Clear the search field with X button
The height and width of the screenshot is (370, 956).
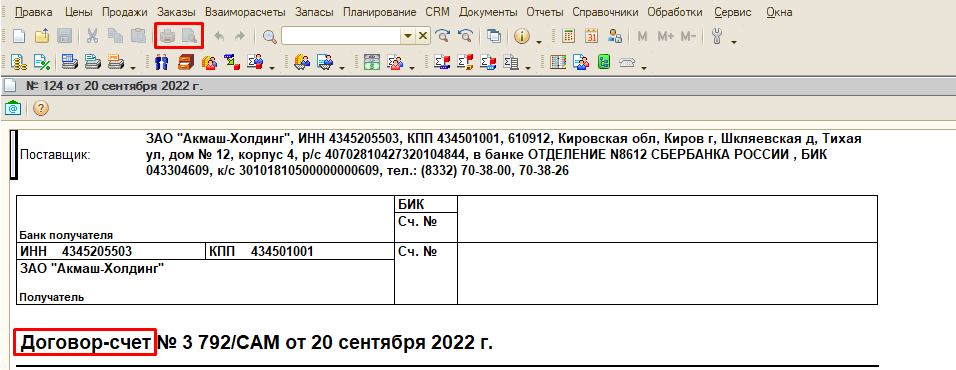coord(423,36)
